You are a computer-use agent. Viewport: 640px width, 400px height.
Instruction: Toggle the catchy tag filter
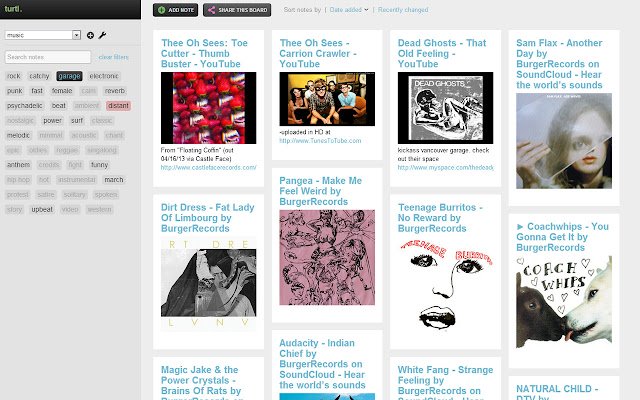pyautogui.click(x=39, y=76)
